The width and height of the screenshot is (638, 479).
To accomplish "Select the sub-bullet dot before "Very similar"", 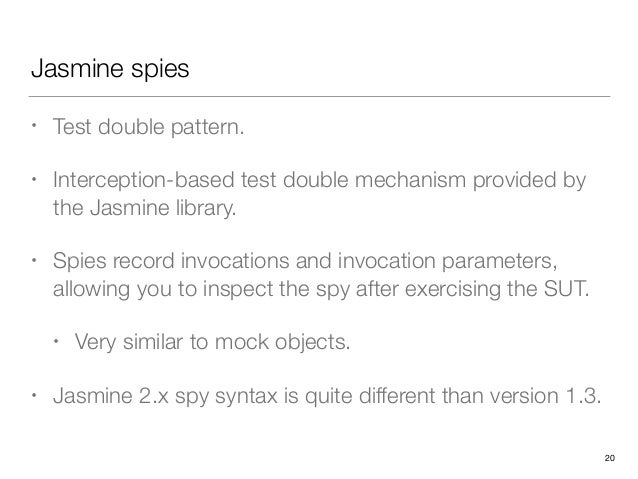I will (56, 341).
